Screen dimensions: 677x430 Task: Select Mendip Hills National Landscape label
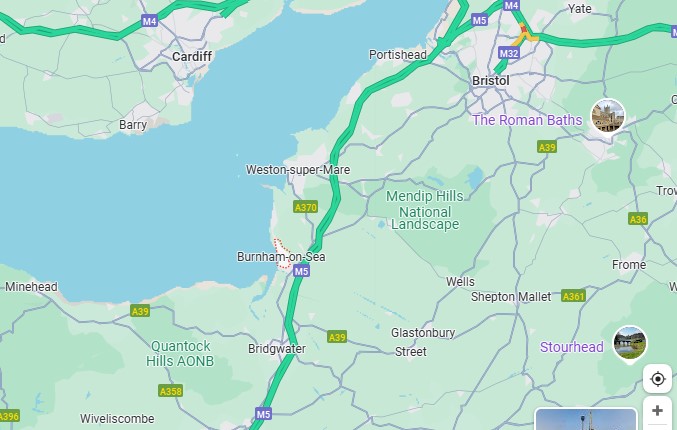click(425, 210)
